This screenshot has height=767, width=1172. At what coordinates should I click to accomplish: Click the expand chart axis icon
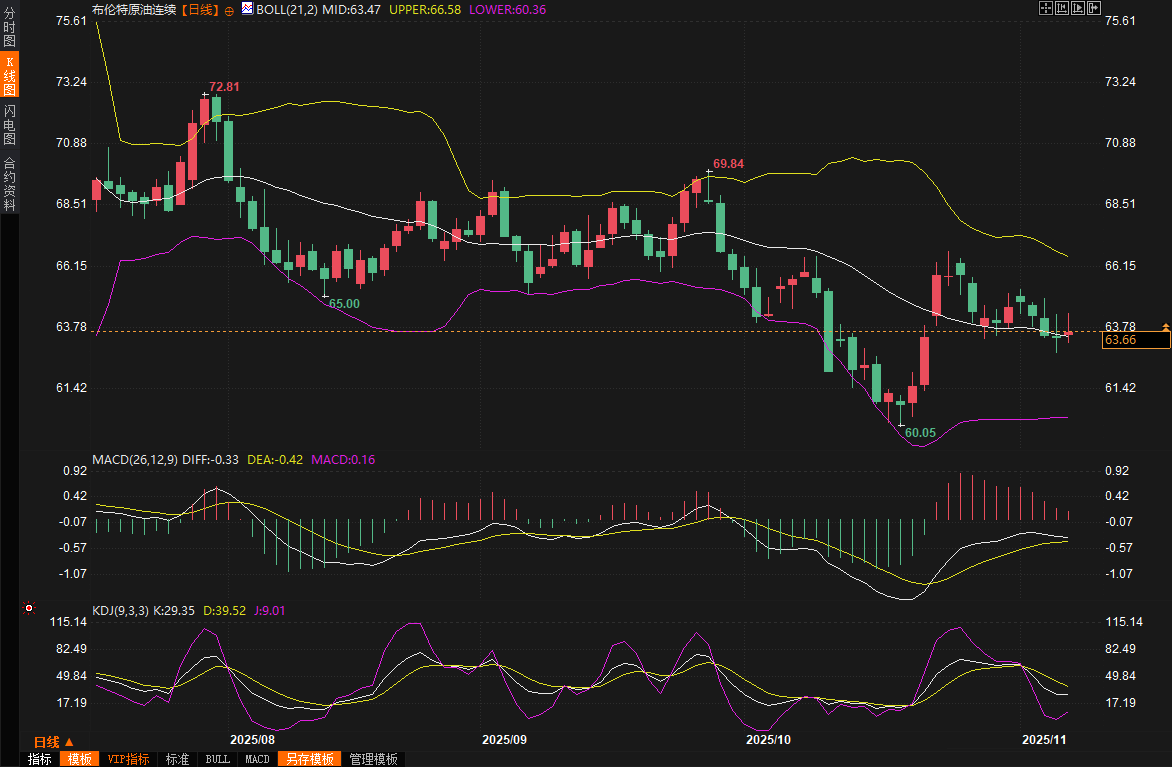[x=1078, y=8]
